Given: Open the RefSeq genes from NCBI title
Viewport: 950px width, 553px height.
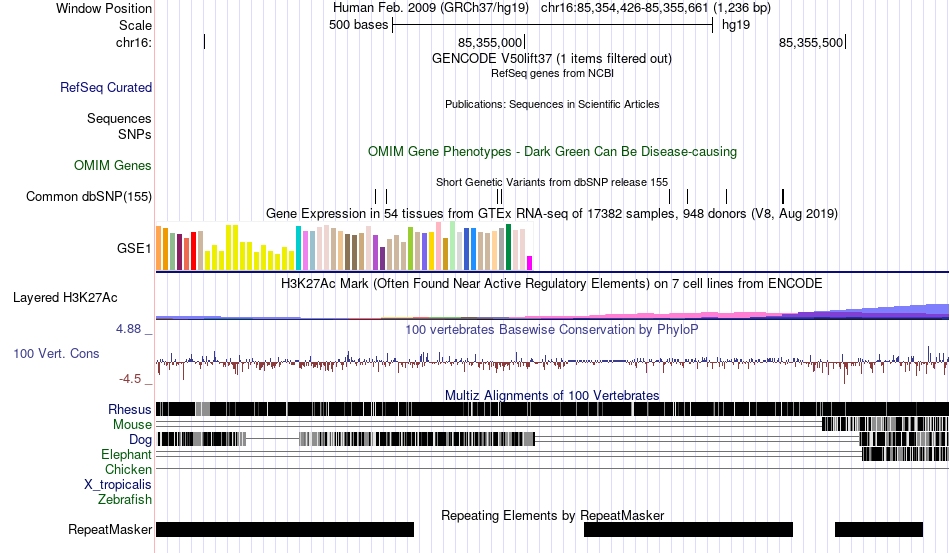Looking at the screenshot, I should coord(552,73).
